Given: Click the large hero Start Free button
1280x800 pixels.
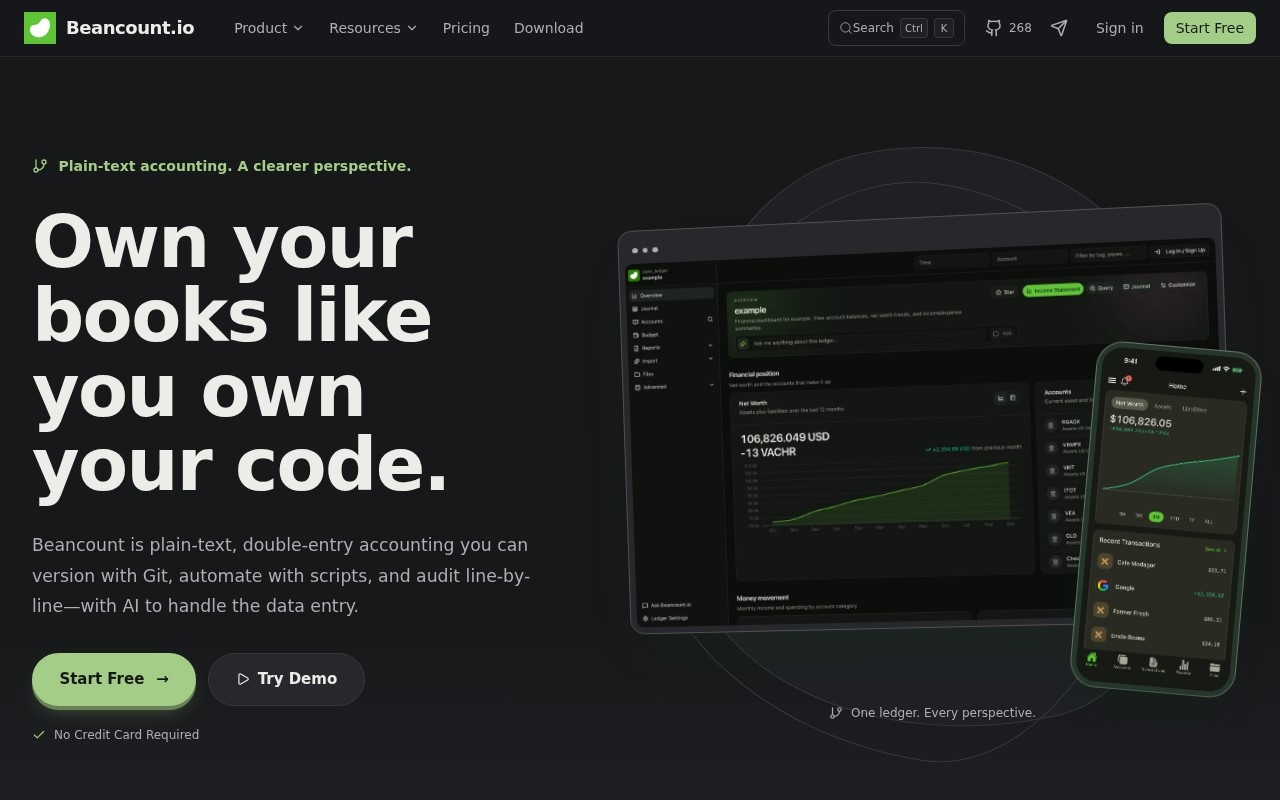Looking at the screenshot, I should (114, 679).
